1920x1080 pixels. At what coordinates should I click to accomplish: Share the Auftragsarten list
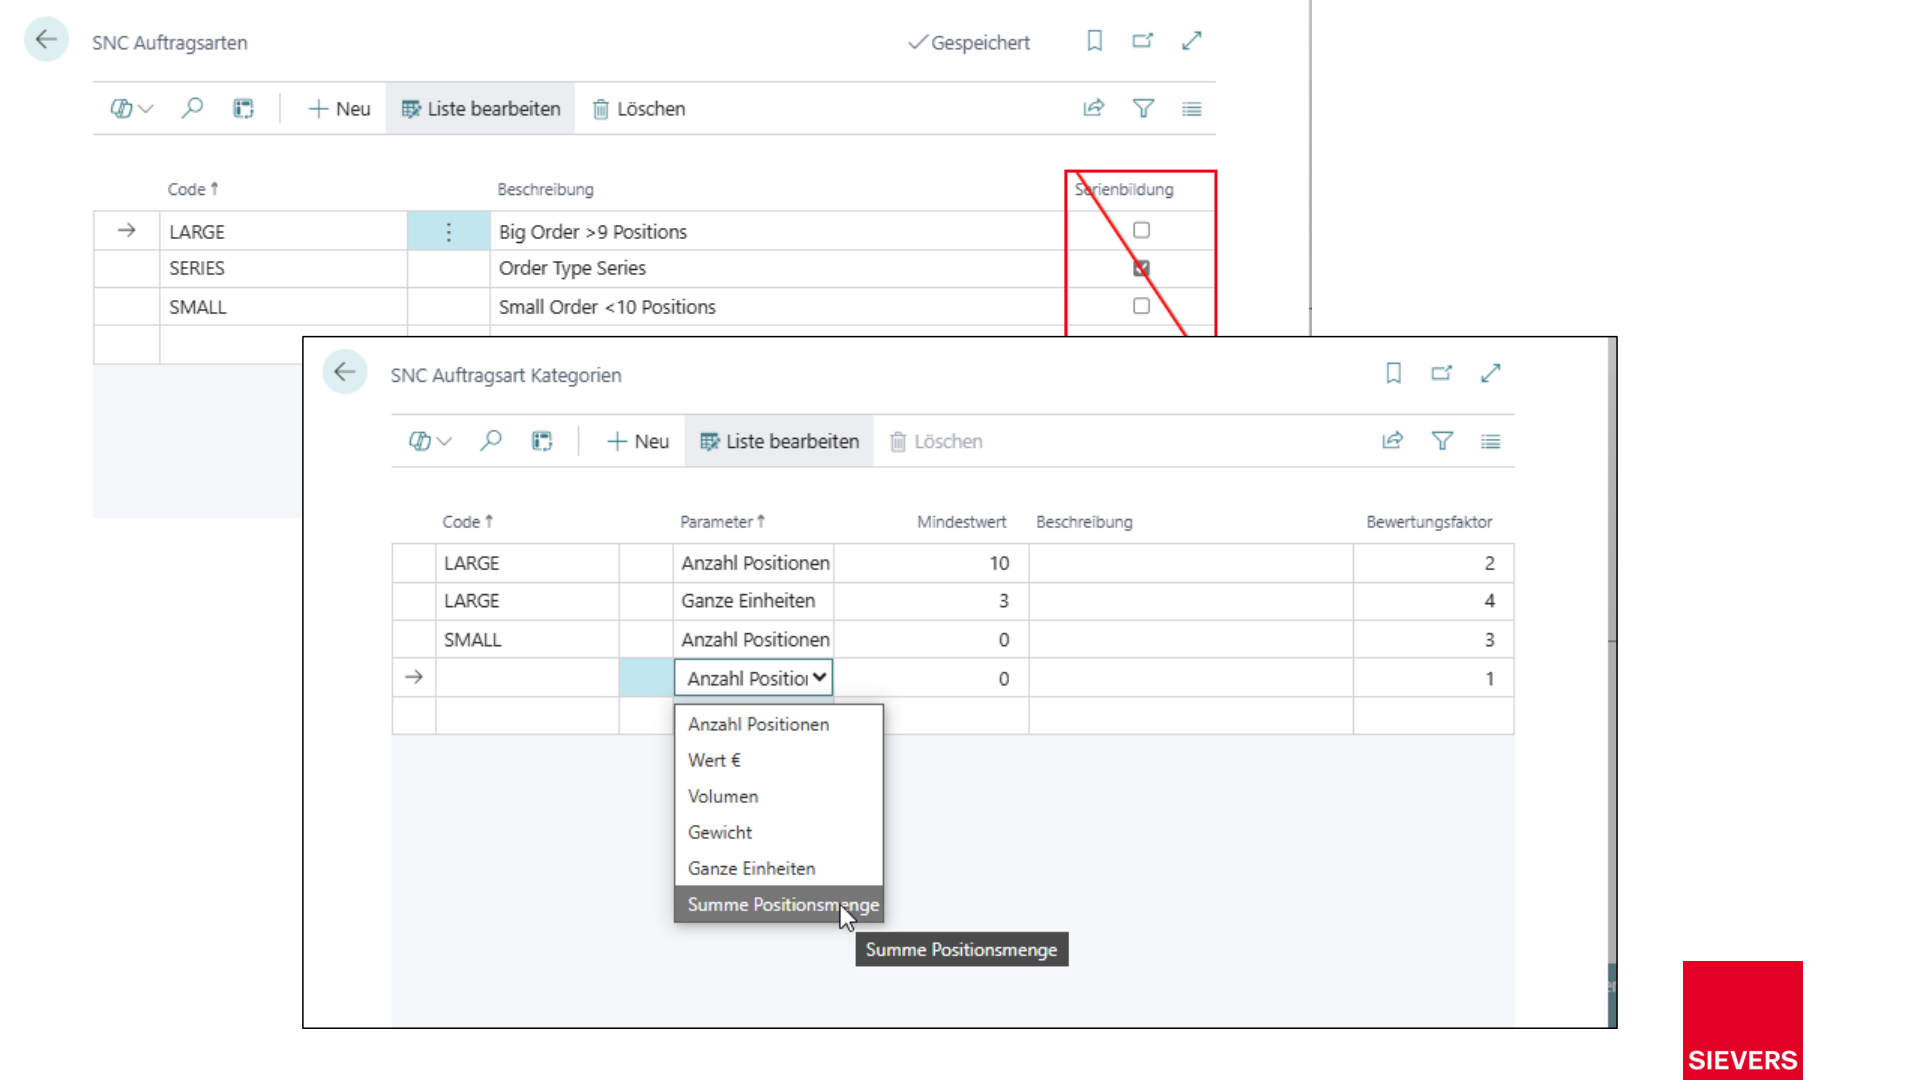click(1094, 108)
